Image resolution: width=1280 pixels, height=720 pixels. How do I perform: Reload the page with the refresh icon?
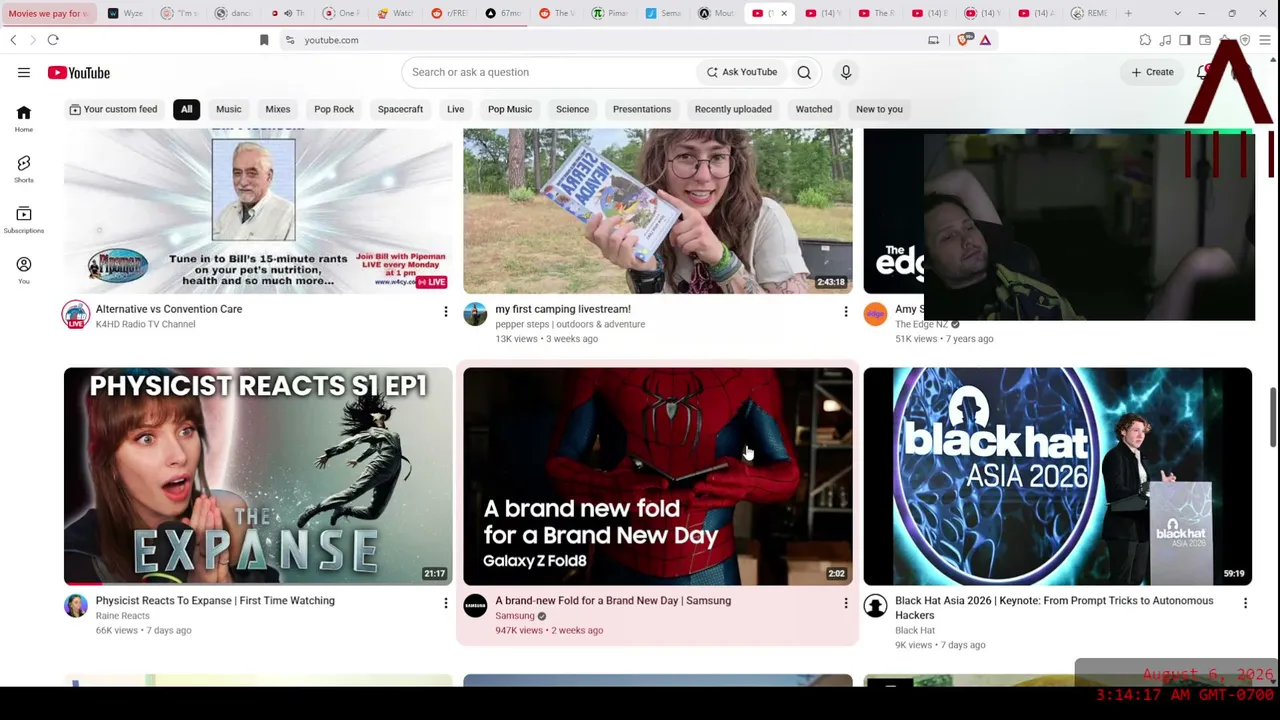(53, 40)
